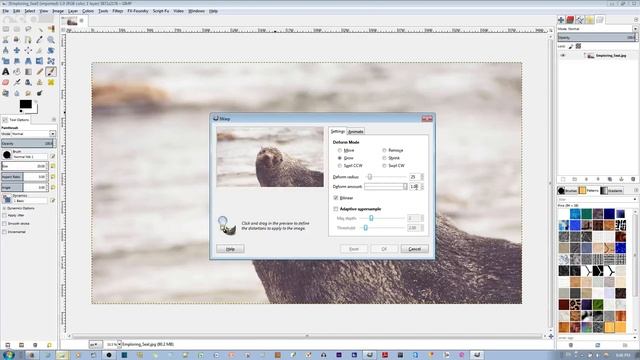Select the Scale tool
The width and height of the screenshot is (640, 360).
6,61
